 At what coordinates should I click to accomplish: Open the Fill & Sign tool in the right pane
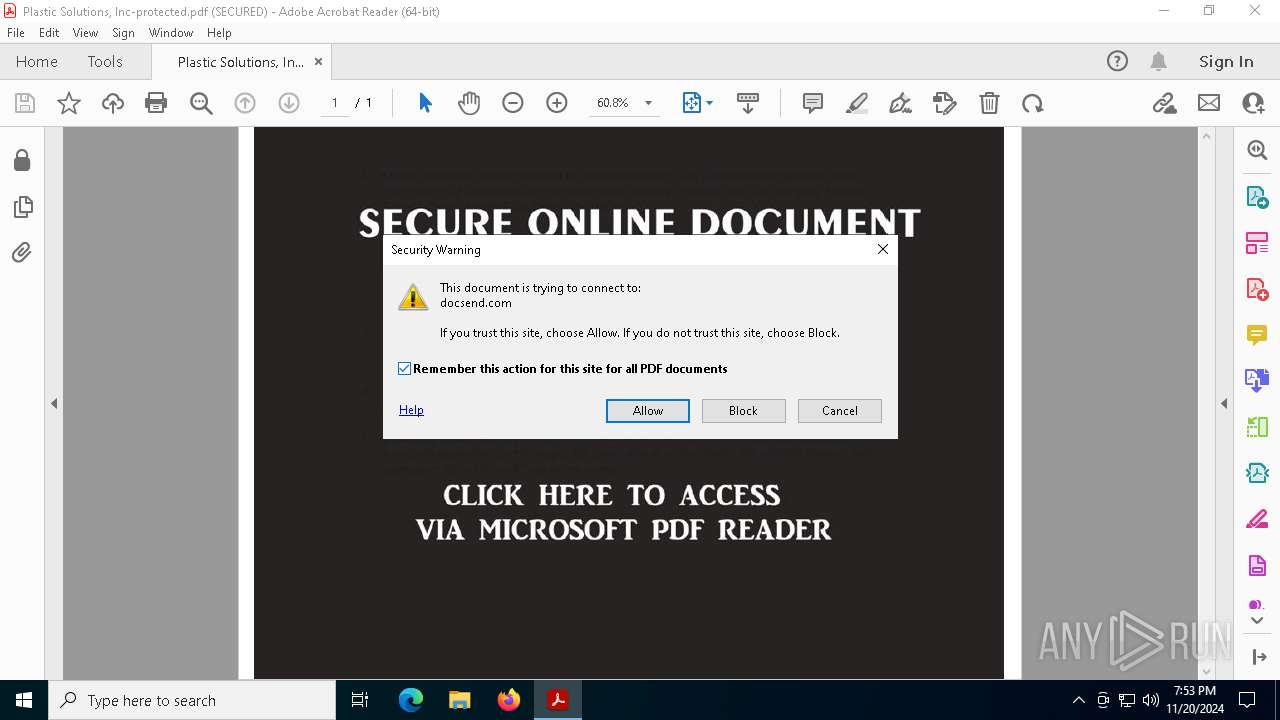pyautogui.click(x=1257, y=519)
